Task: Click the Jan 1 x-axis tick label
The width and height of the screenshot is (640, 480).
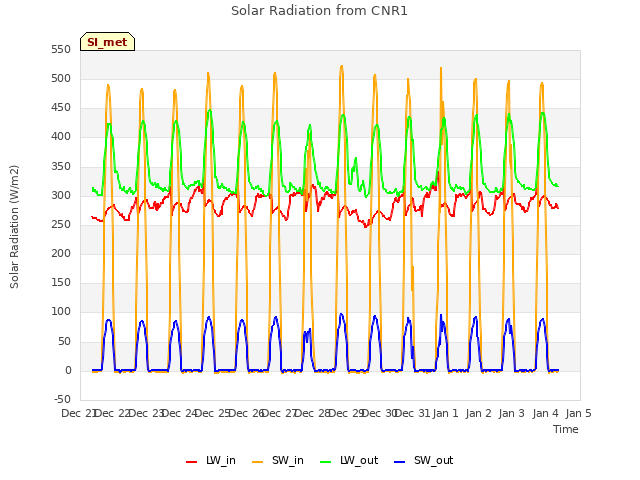Action: 445,413
